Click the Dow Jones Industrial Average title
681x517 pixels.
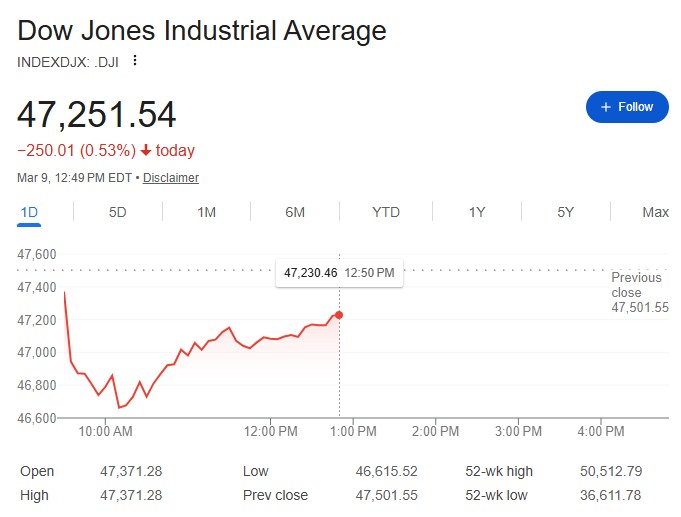[x=202, y=30]
